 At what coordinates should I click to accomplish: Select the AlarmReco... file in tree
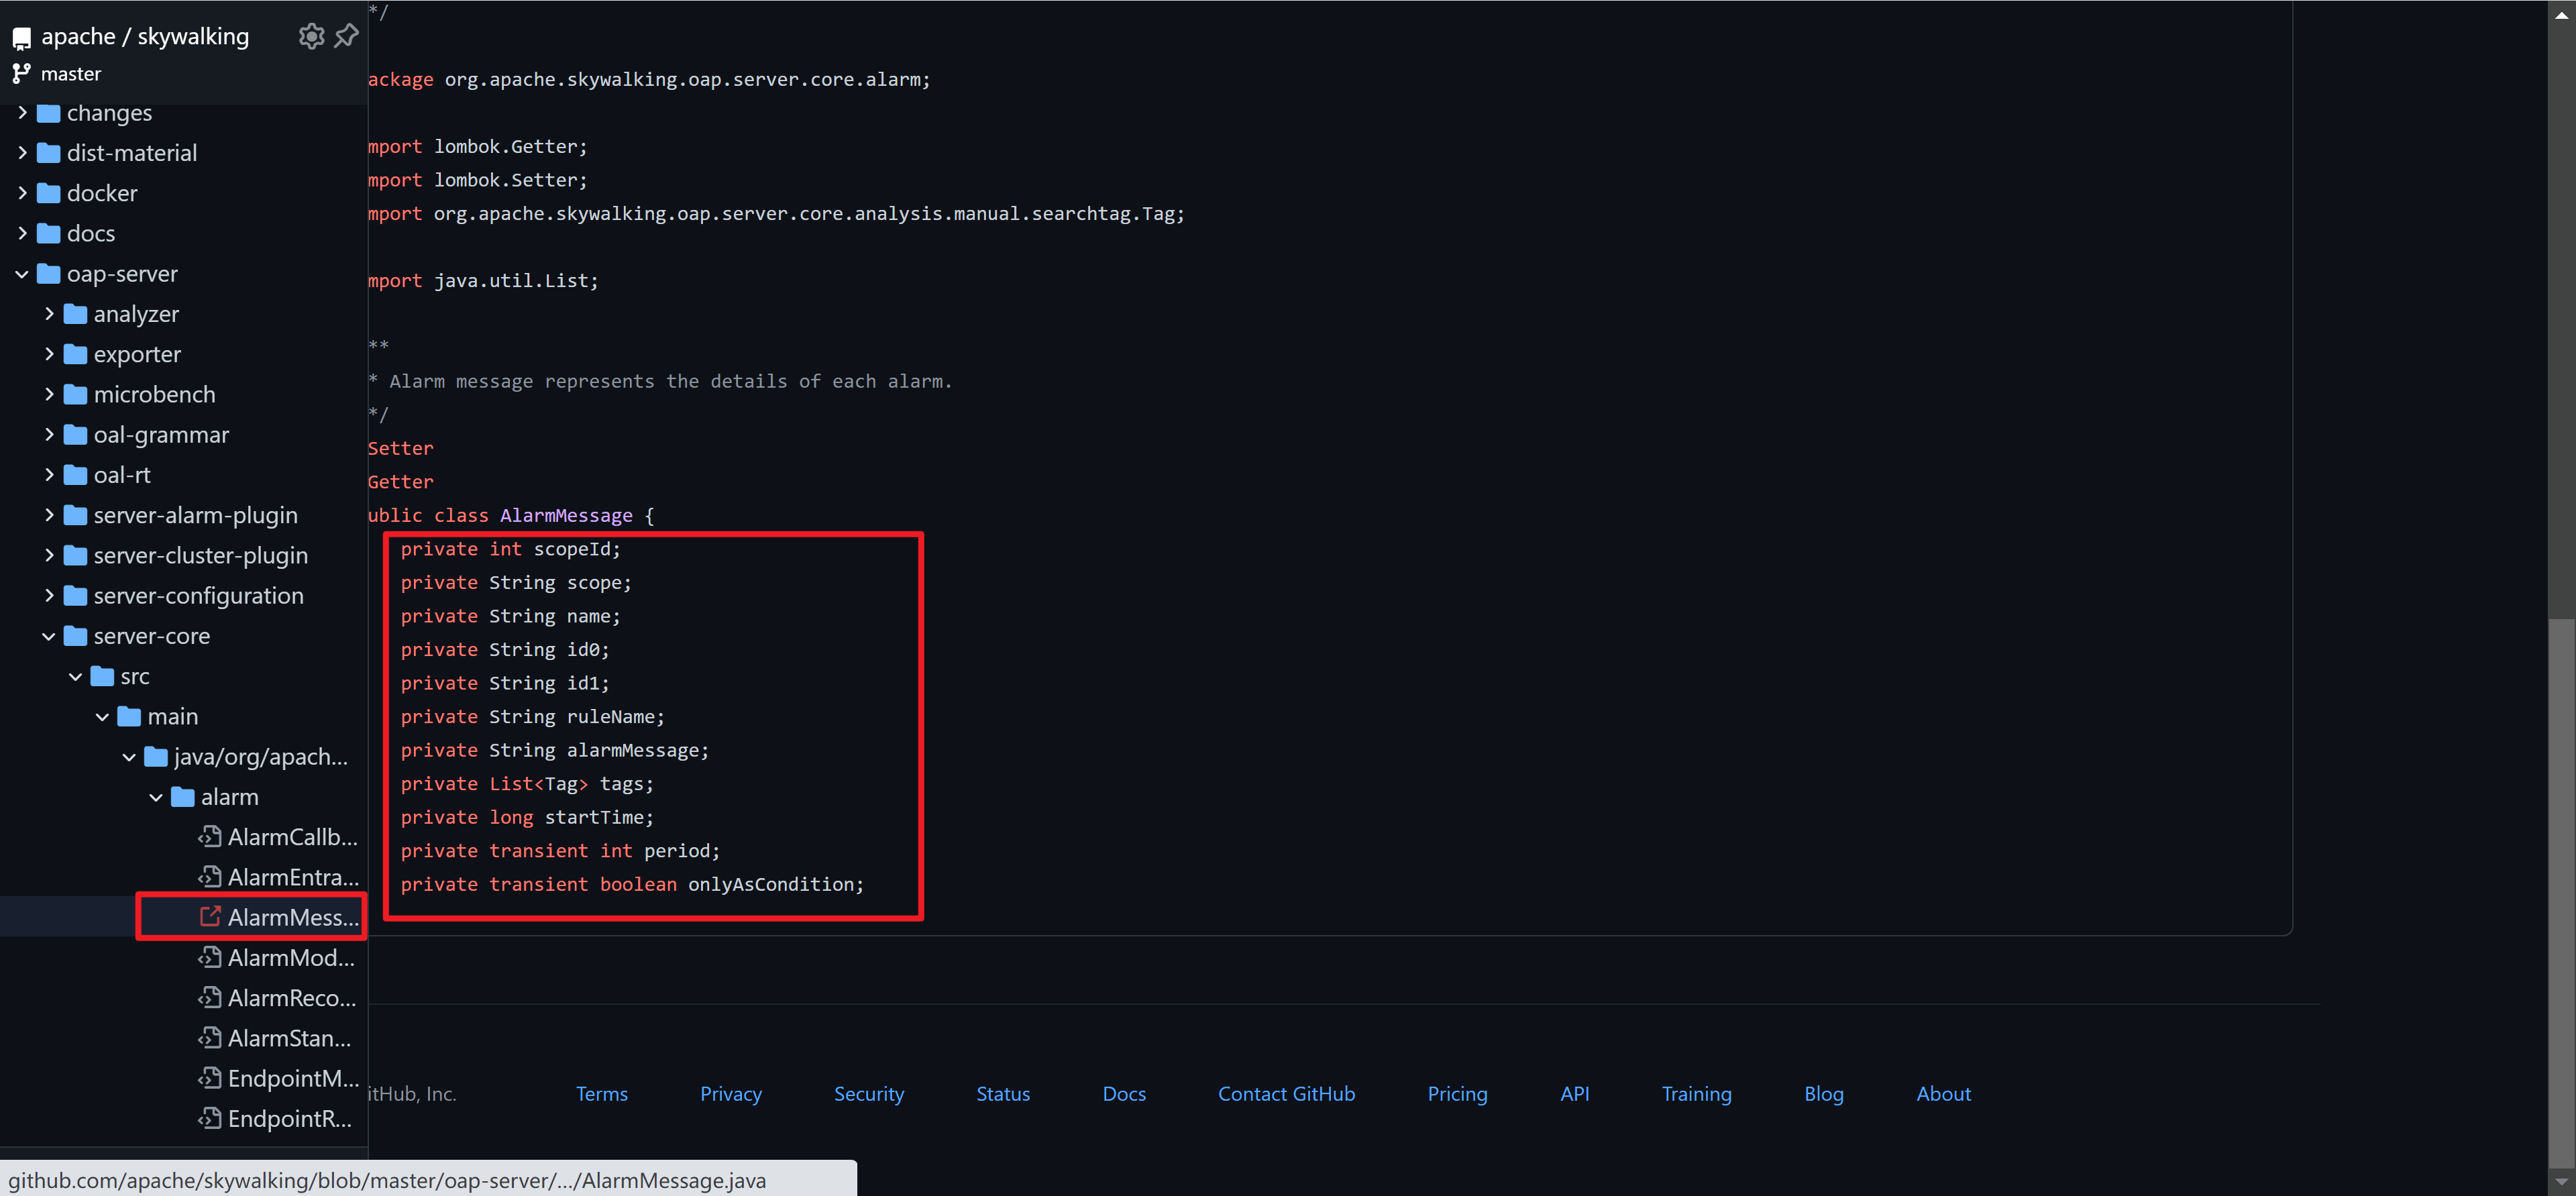point(291,998)
